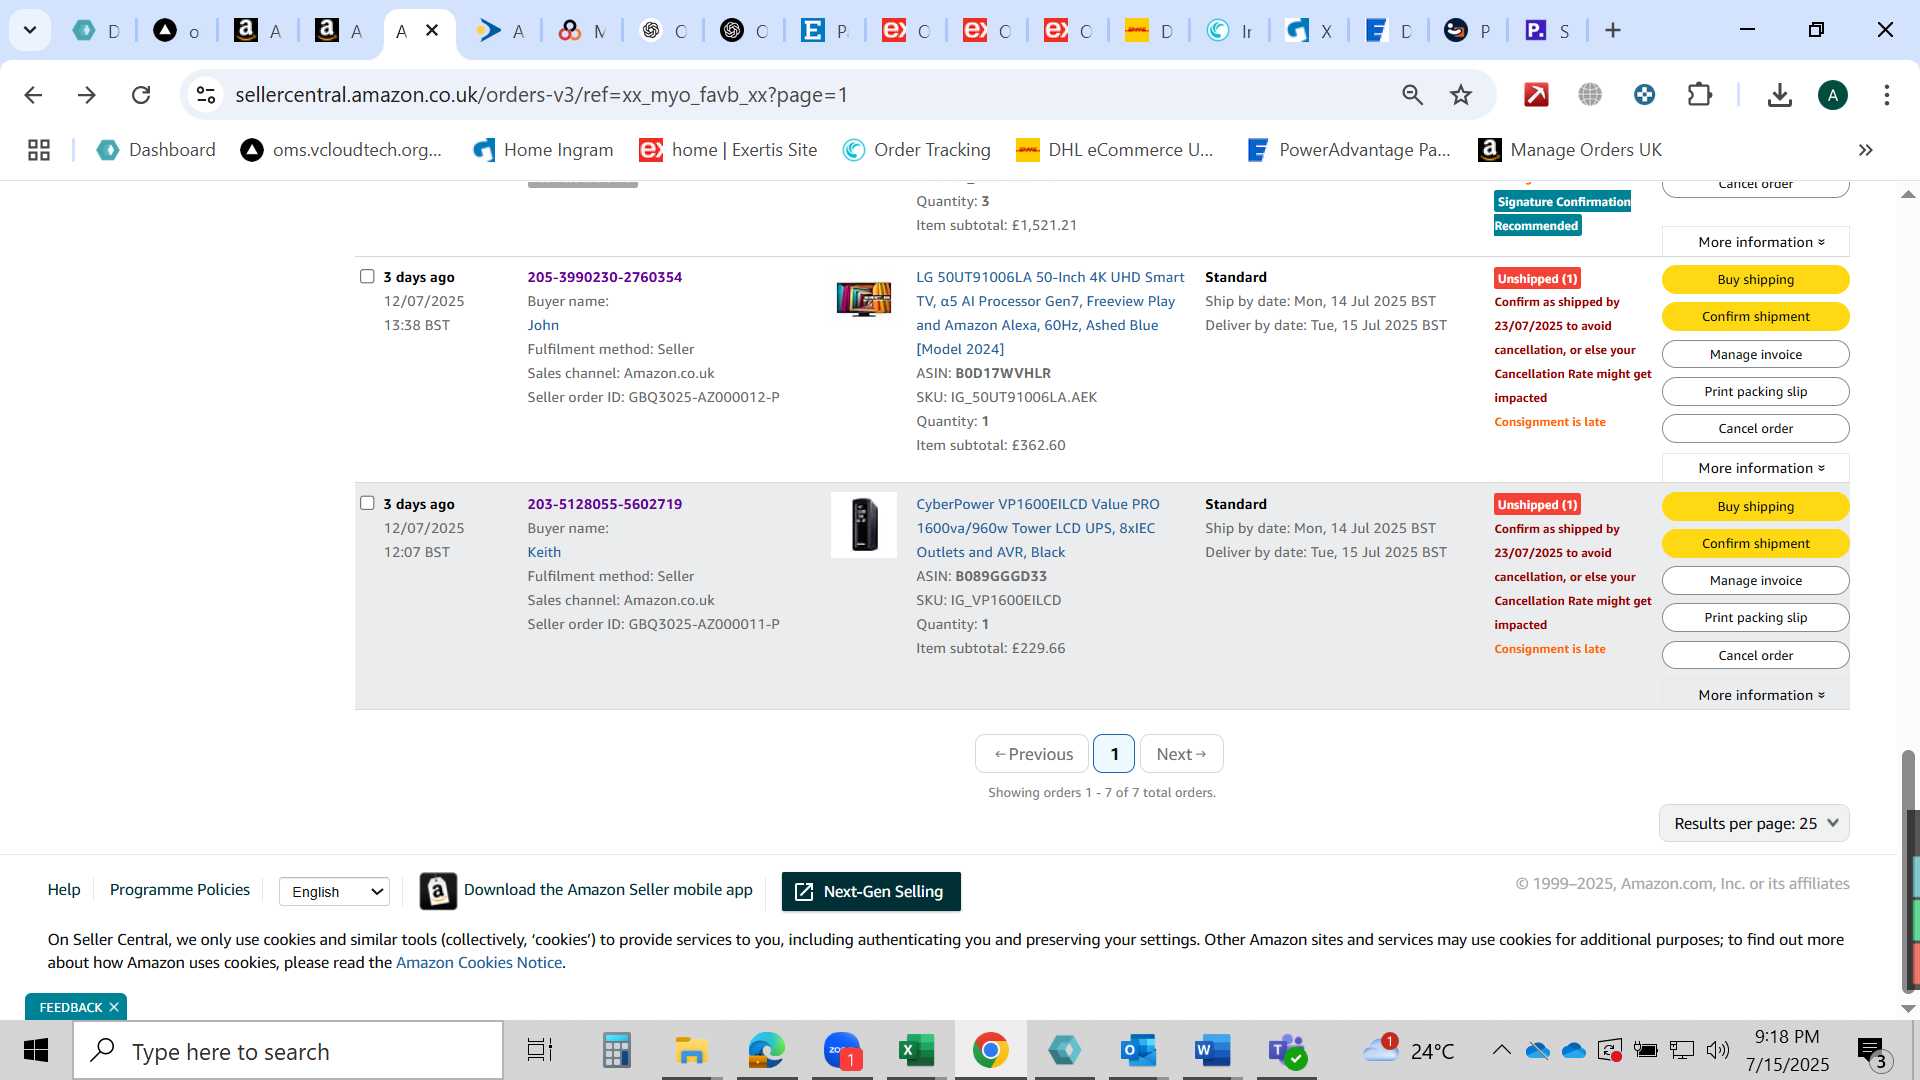This screenshot has width=1920, height=1080.
Task: Open the English language dropdown
Action: (x=334, y=892)
